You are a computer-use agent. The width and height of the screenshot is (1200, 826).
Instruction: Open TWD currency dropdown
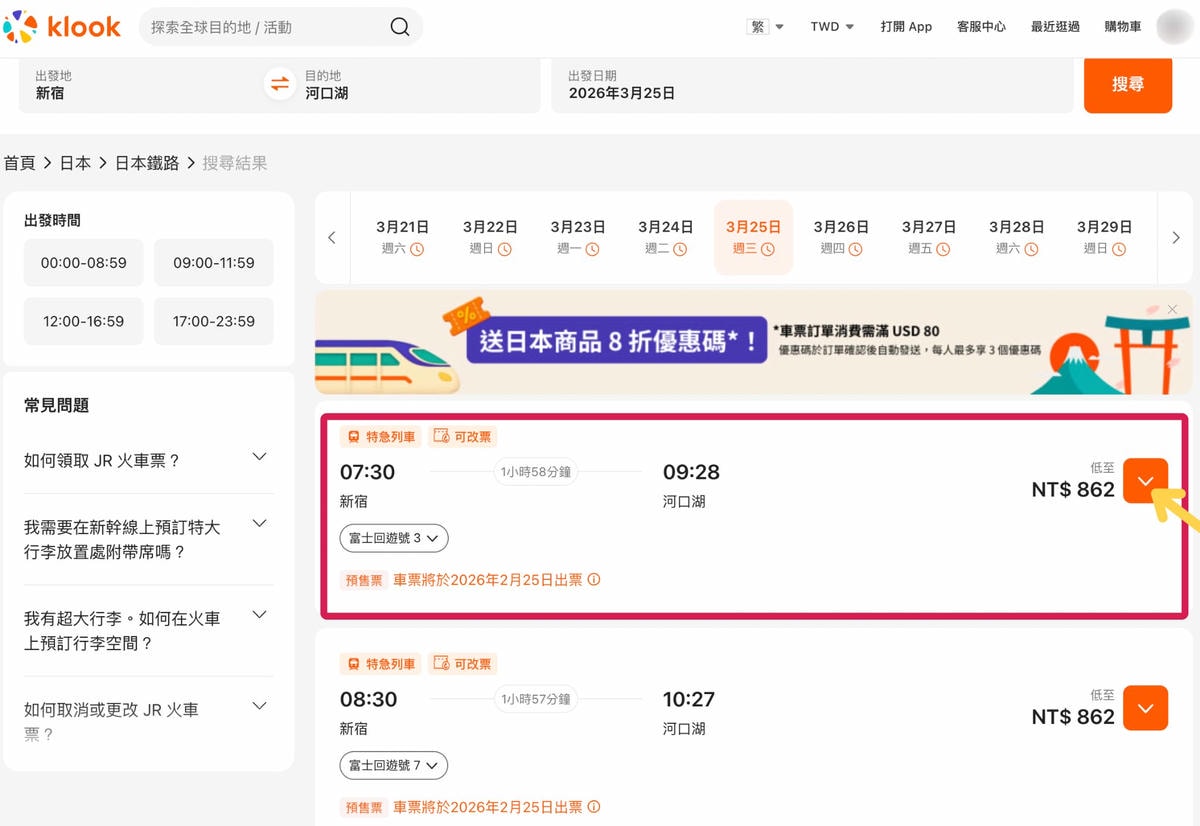point(832,27)
